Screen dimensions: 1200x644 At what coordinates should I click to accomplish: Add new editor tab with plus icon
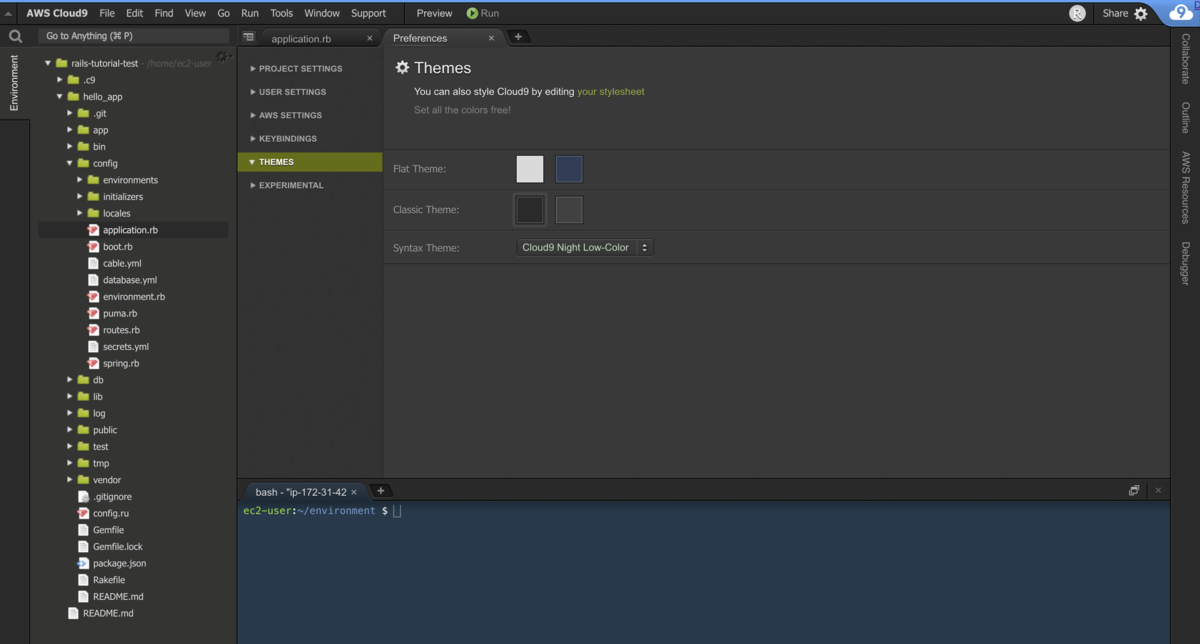(518, 37)
